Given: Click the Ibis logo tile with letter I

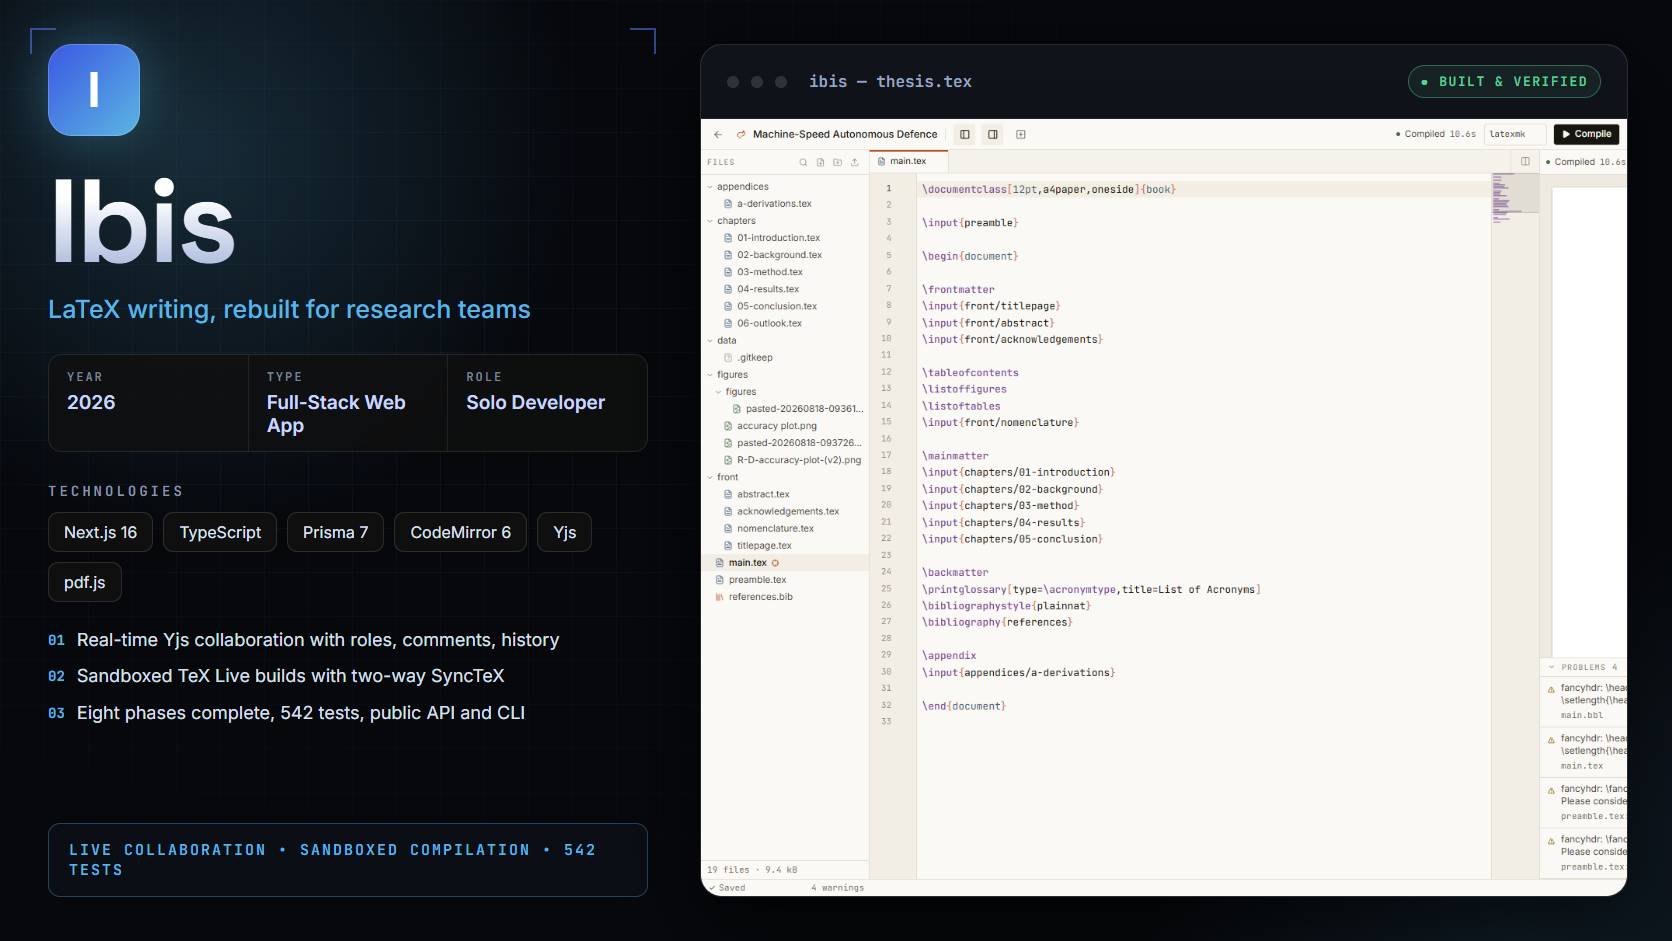Looking at the screenshot, I should (94, 90).
